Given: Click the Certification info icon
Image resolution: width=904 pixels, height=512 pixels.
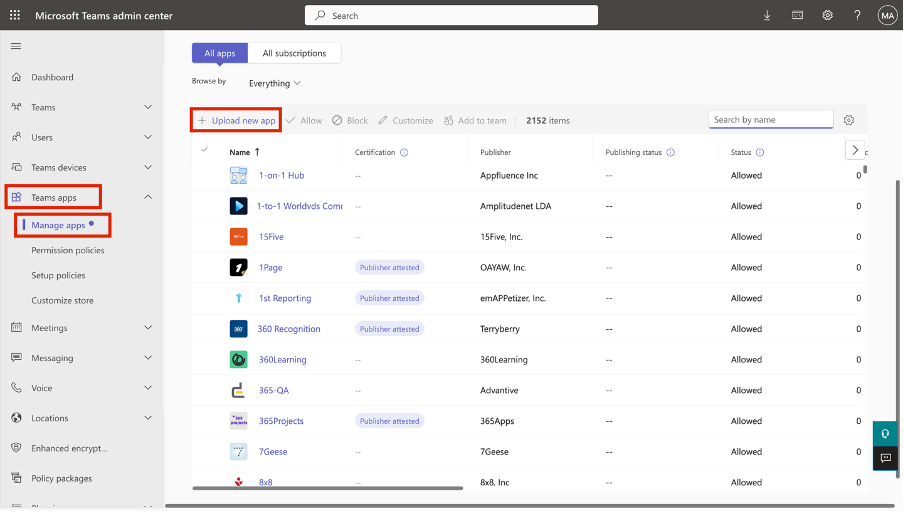Looking at the screenshot, I should (x=404, y=152).
